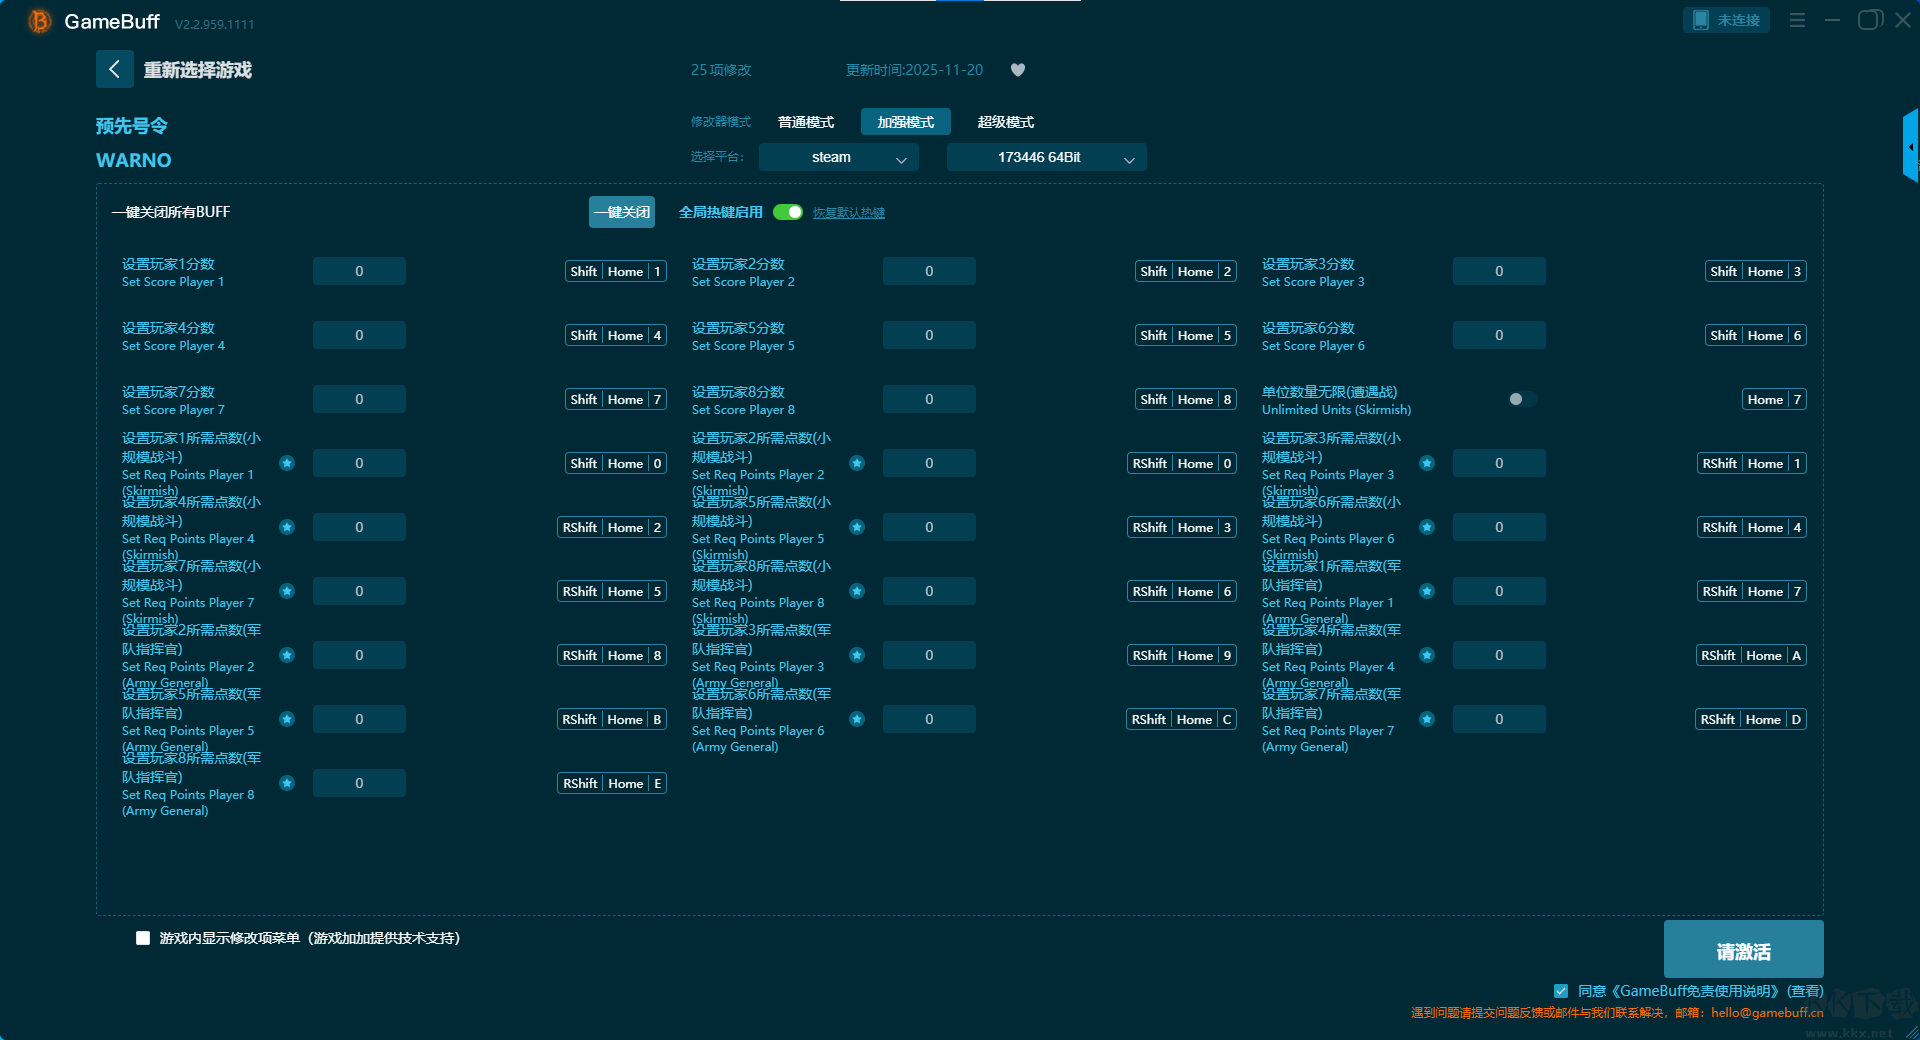Uncheck the GameBuff disclaimer agreement checkbox
Screen dimensions: 1920x1040
click(x=1561, y=991)
